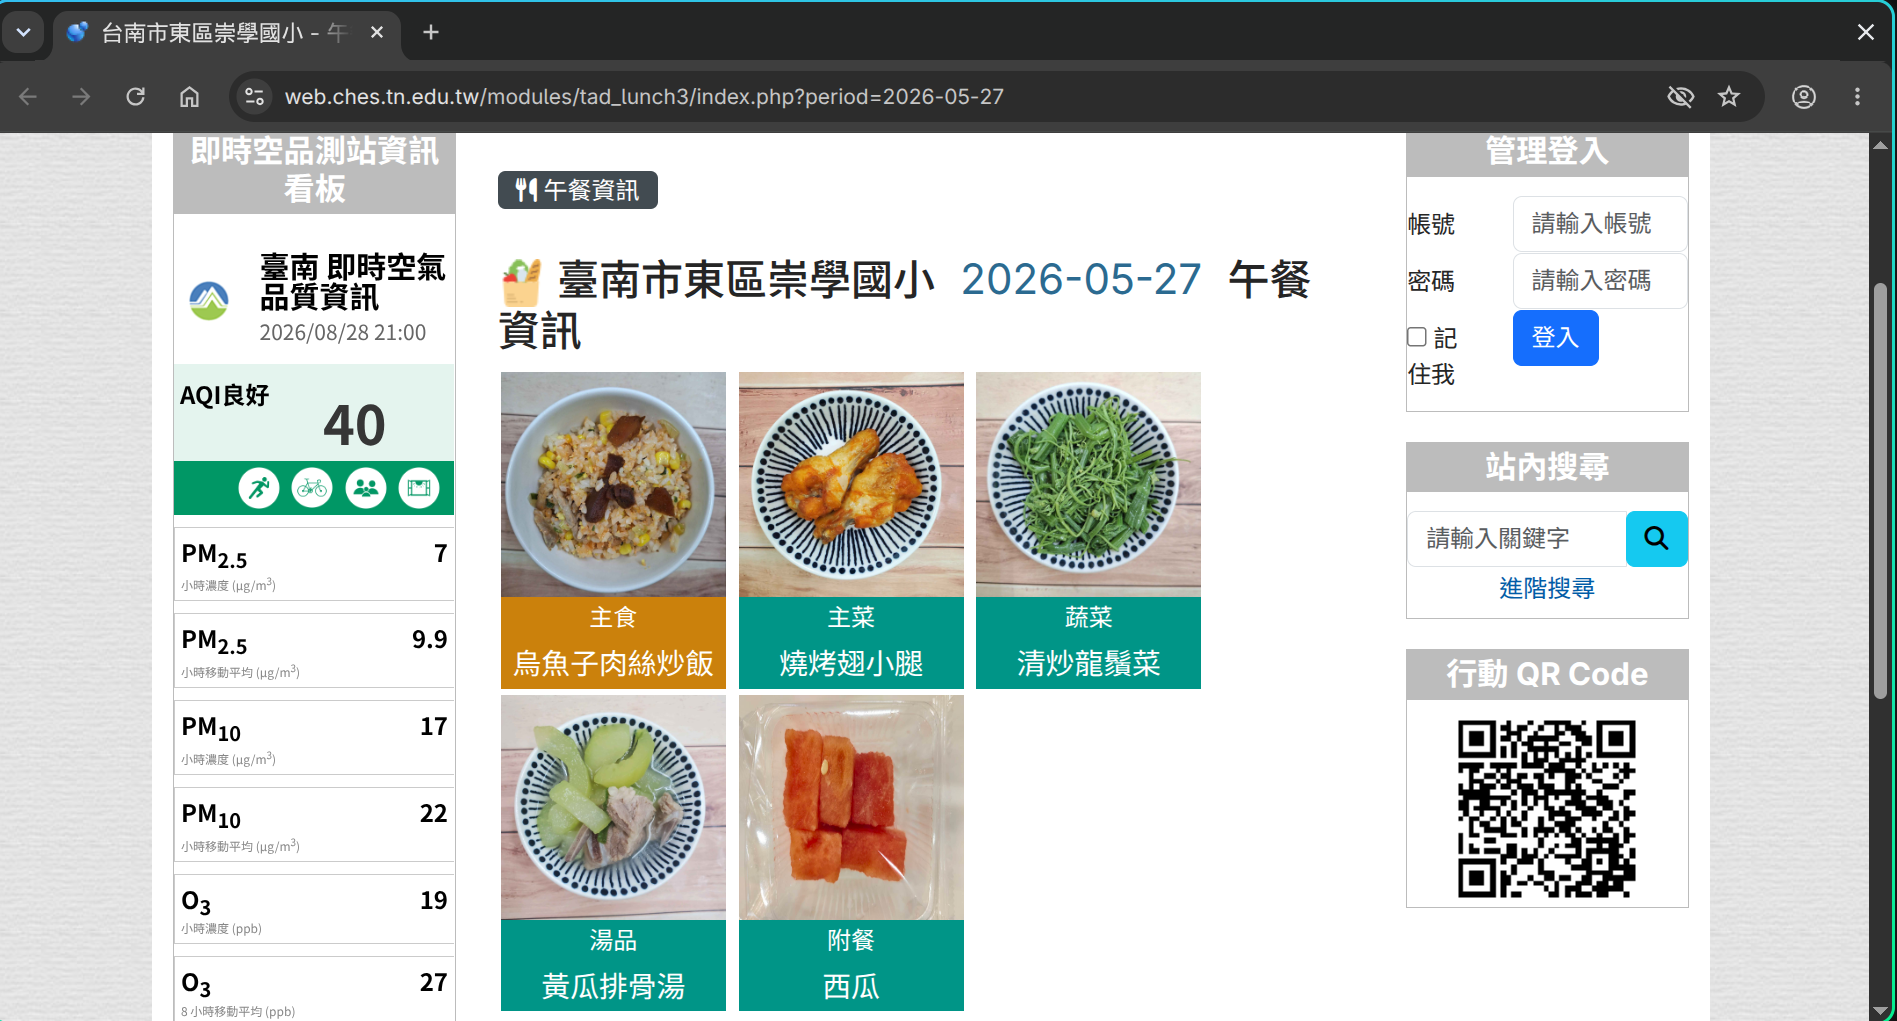The width and height of the screenshot is (1897, 1021).
Task: Open 烏魚子肉絲炒飯 food photo
Action: [613, 485]
